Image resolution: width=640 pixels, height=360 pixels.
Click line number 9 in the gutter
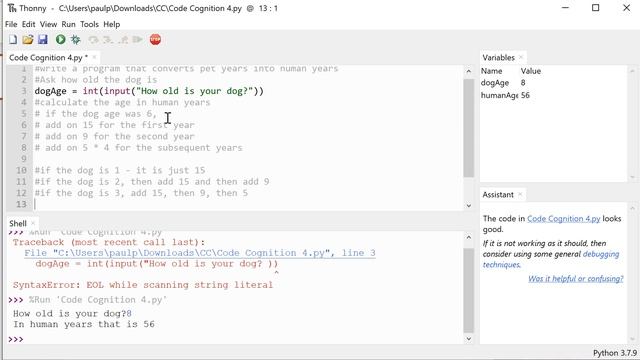(x=23, y=159)
